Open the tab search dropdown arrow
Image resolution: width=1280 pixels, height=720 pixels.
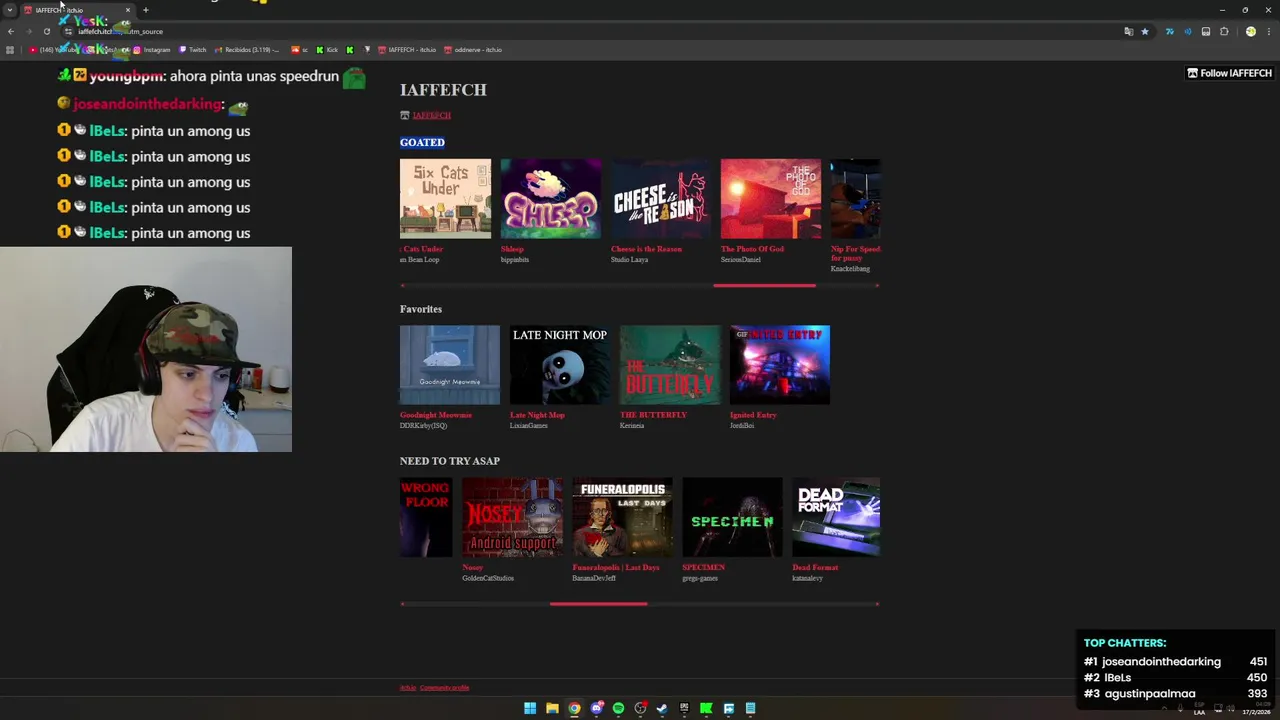(x=9, y=10)
